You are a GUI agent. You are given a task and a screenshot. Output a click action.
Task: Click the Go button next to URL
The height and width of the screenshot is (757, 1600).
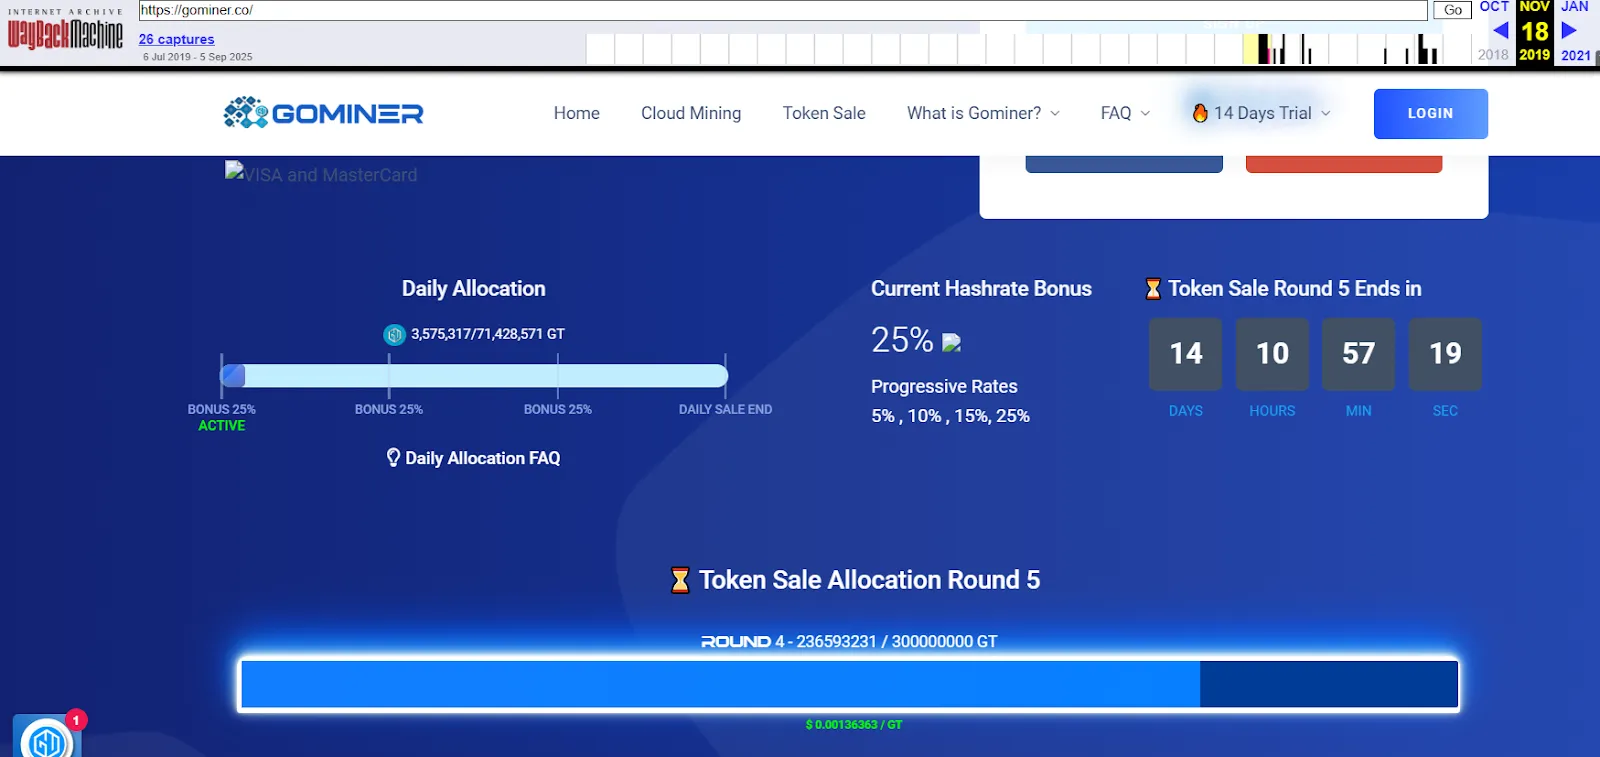coord(1453,10)
